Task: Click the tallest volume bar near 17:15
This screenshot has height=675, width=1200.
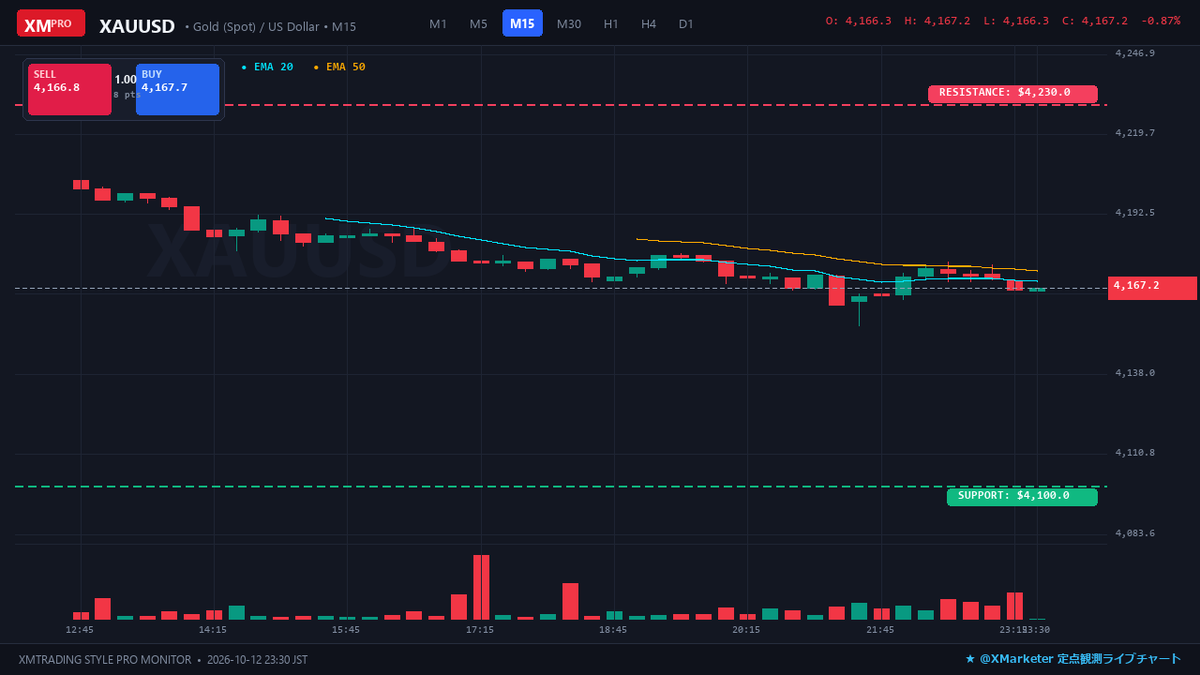Action: pyautogui.click(x=481, y=587)
